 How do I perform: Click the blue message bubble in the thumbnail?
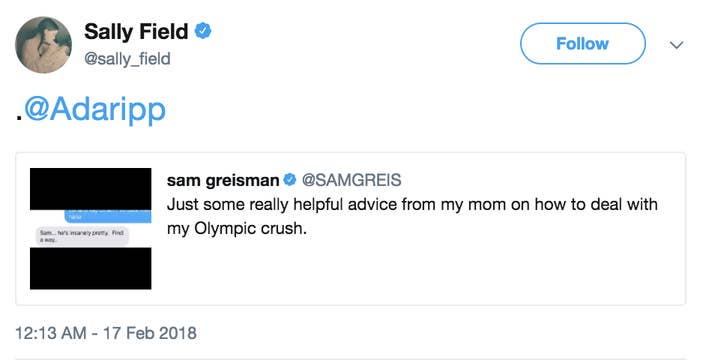107,216
